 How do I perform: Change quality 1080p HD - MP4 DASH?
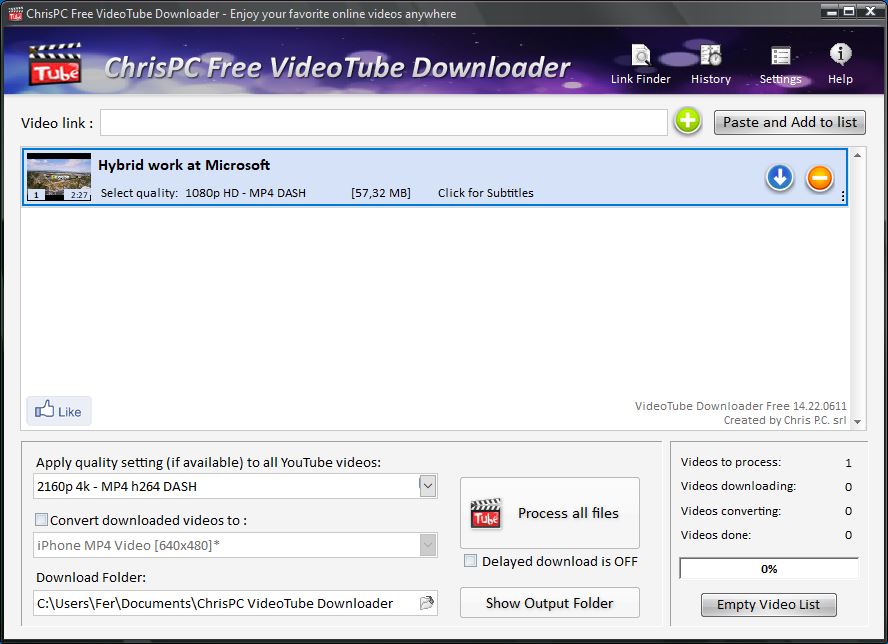tap(245, 193)
